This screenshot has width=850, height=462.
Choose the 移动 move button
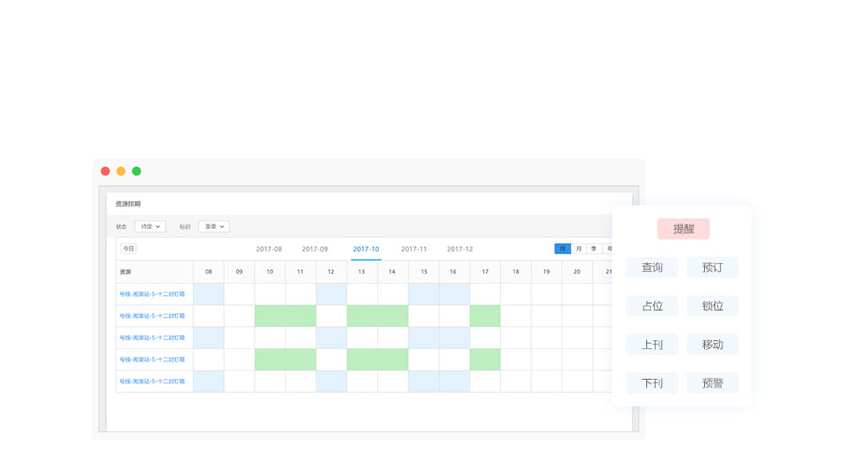pos(712,345)
